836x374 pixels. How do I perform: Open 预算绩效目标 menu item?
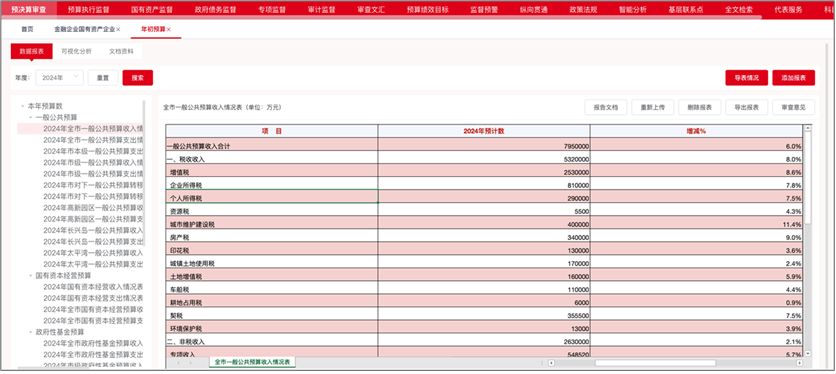click(428, 9)
